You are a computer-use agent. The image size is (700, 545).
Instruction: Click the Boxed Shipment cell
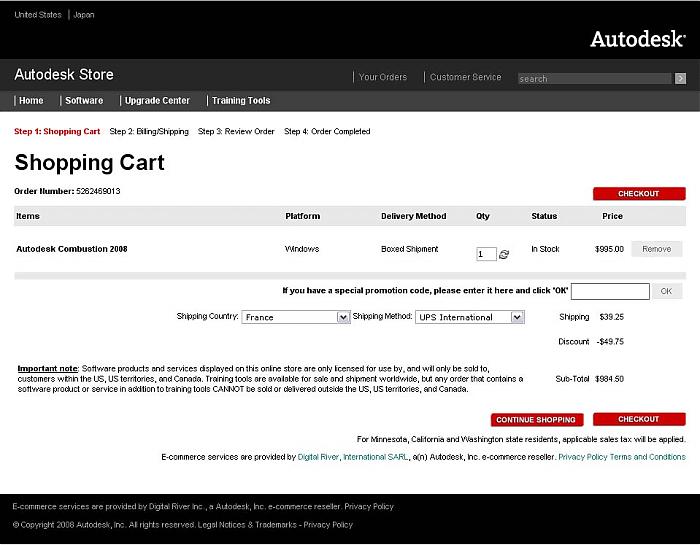(410, 249)
